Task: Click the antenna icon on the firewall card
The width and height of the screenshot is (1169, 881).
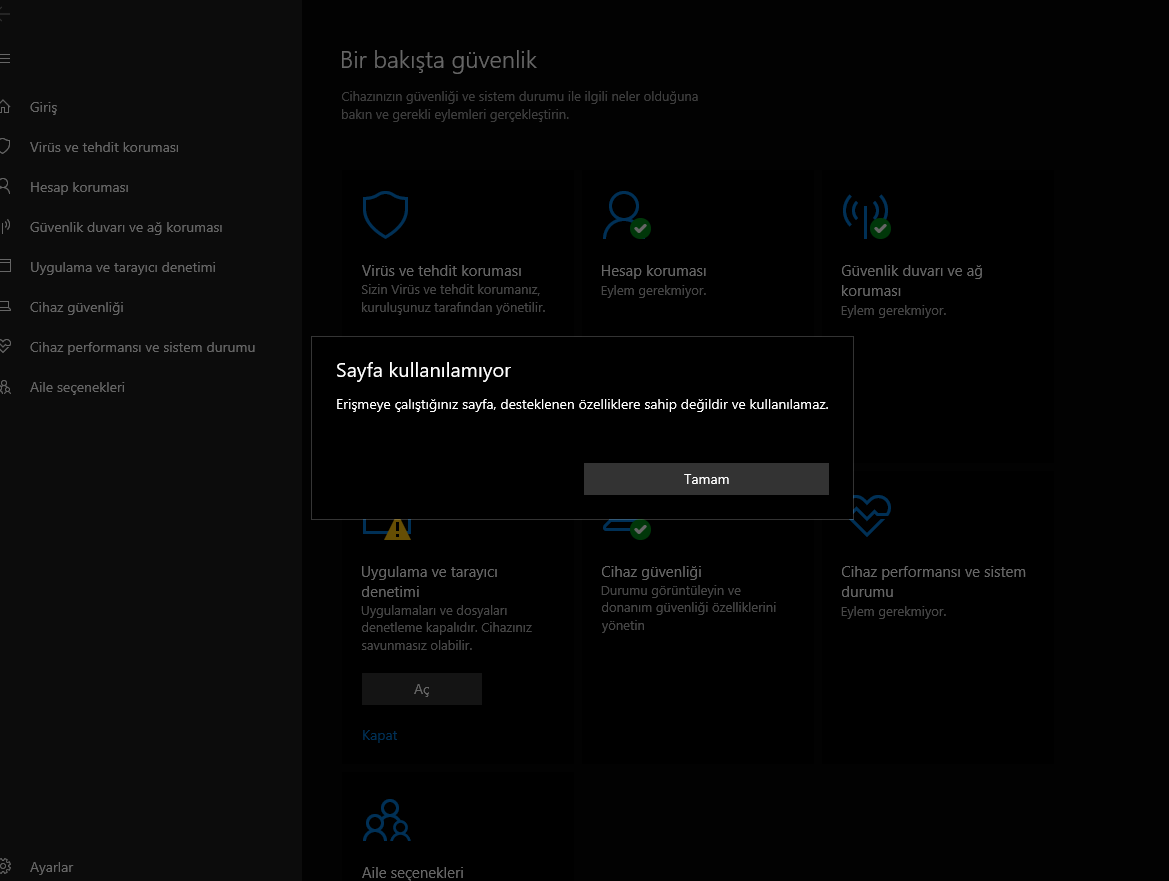Action: click(x=865, y=215)
